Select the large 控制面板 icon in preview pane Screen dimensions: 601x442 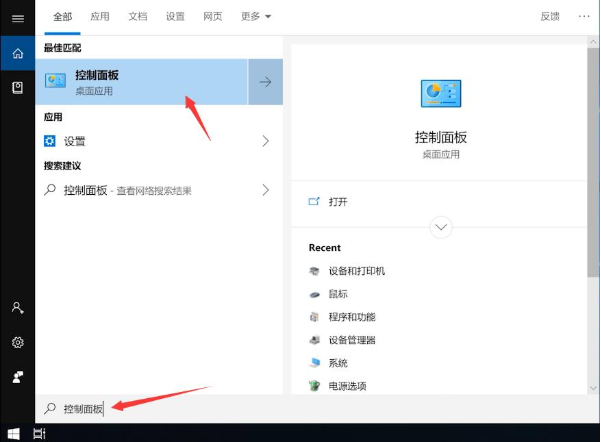click(441, 94)
